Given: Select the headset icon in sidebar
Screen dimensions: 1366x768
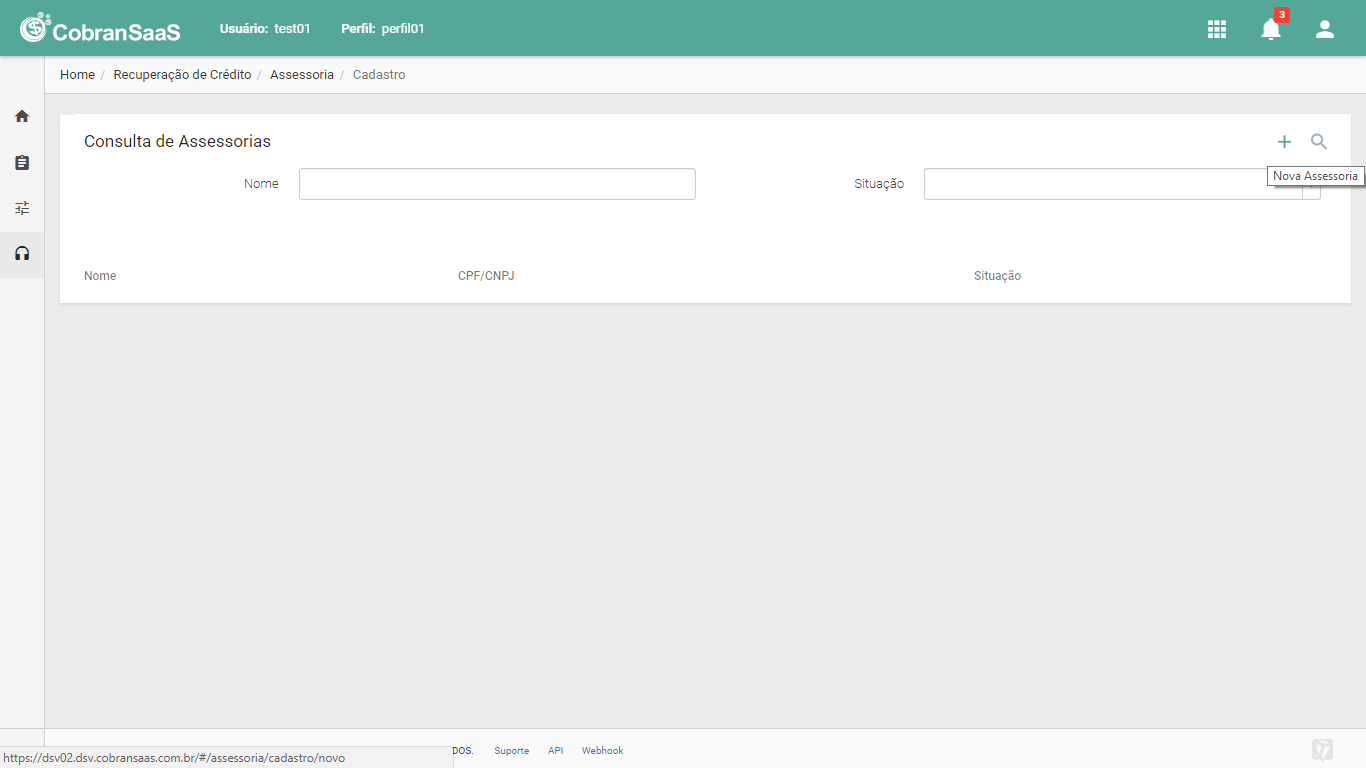Looking at the screenshot, I should 22,254.
